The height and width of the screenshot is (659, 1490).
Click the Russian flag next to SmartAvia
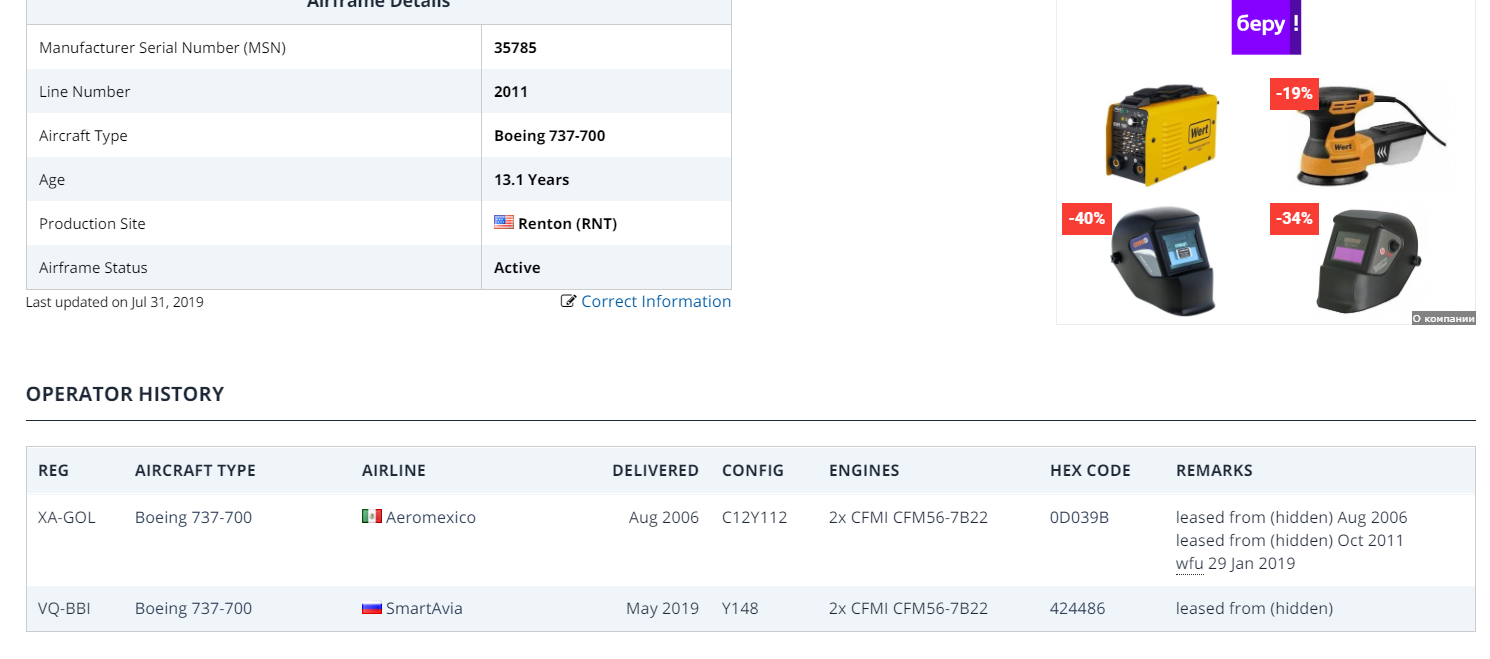coord(371,608)
